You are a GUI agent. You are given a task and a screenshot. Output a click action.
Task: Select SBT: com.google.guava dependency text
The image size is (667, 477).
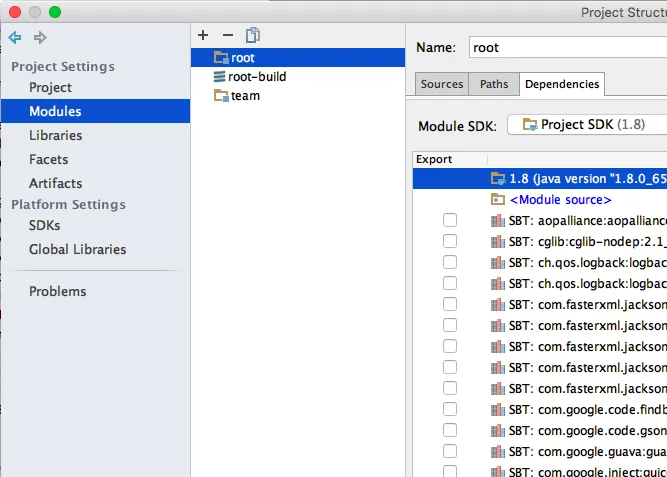(588, 451)
